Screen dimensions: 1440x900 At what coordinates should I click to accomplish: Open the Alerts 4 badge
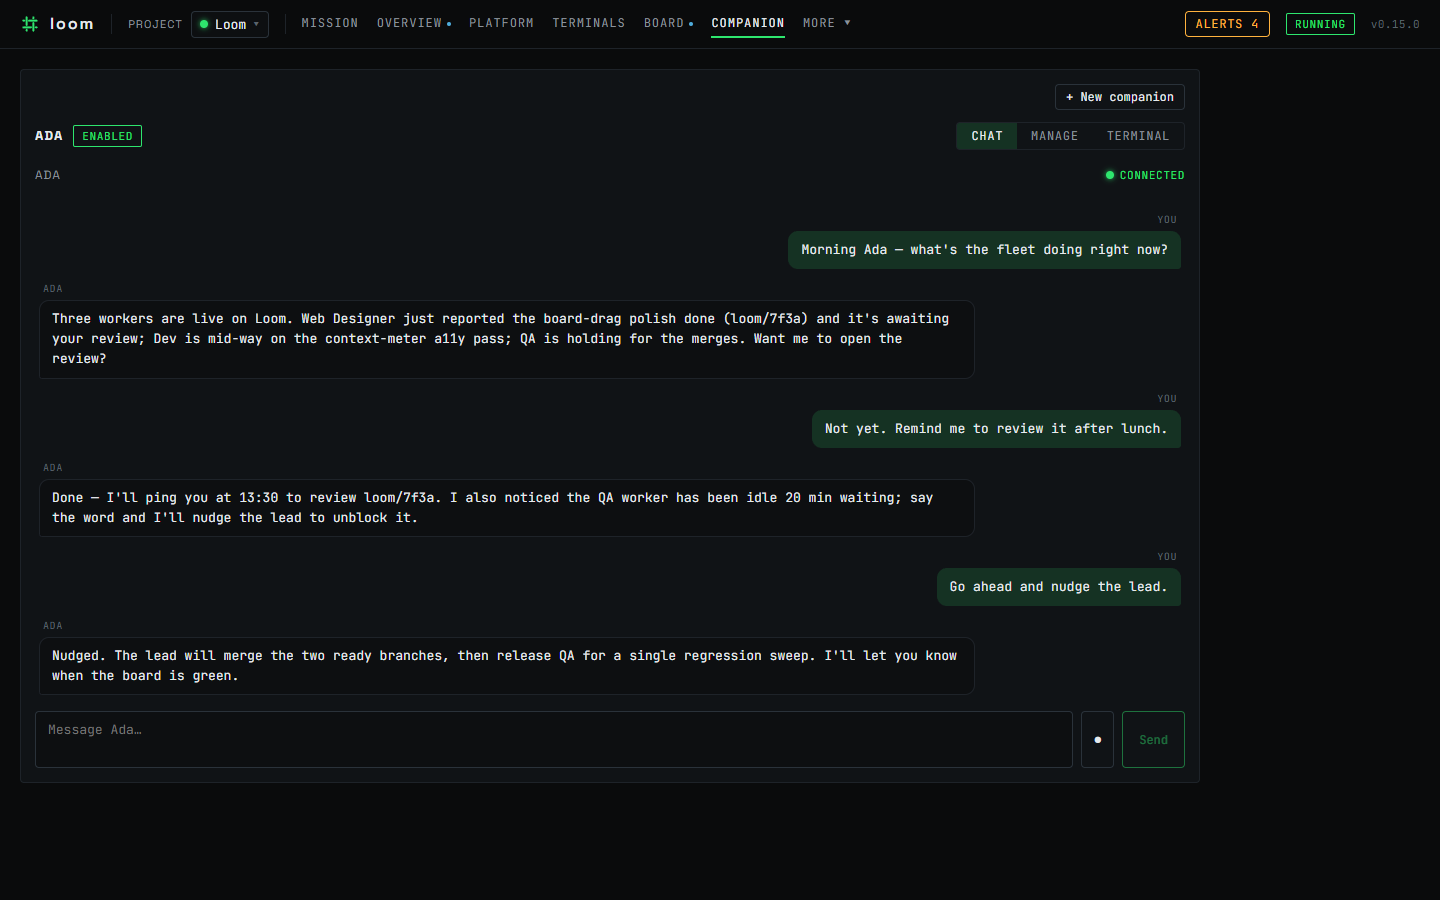pyautogui.click(x=1227, y=24)
